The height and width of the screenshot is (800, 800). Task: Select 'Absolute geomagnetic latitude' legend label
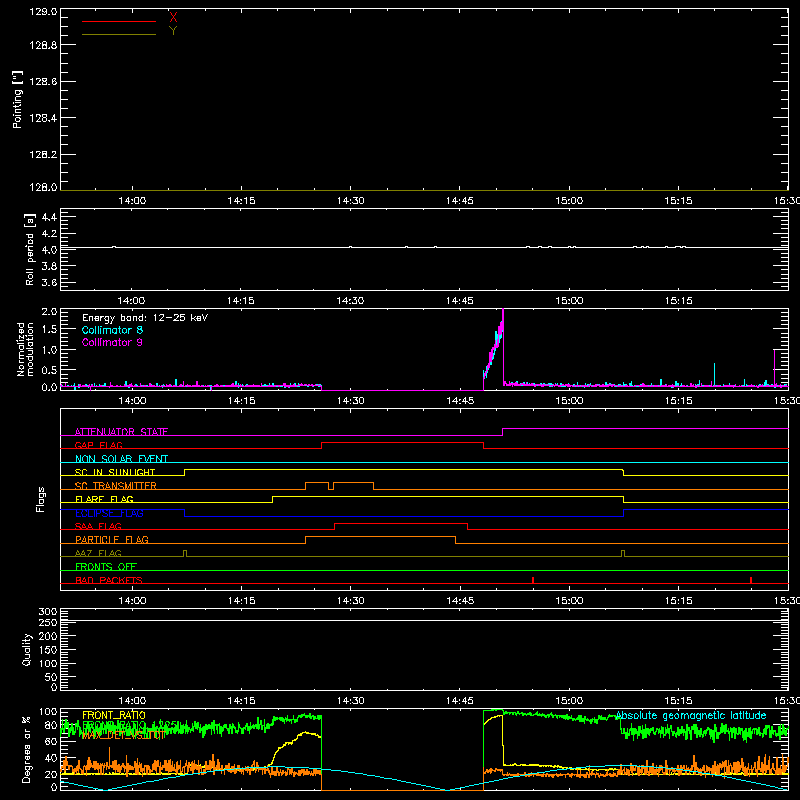(x=691, y=716)
